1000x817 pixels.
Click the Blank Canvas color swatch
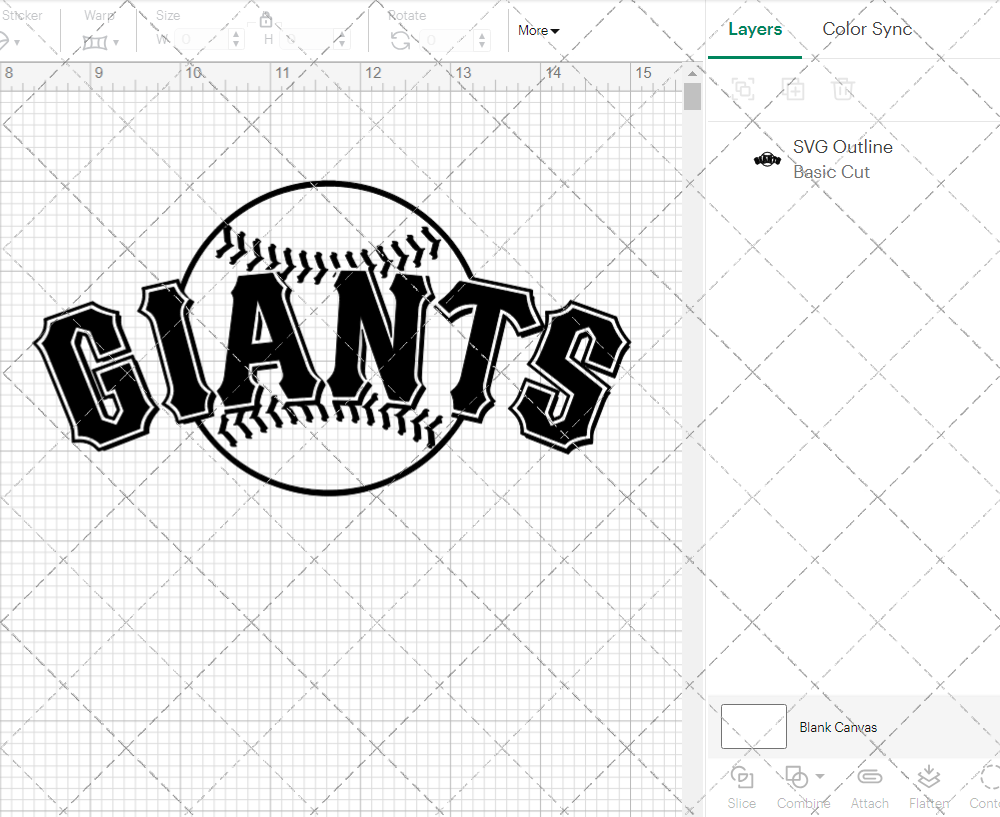(x=753, y=727)
